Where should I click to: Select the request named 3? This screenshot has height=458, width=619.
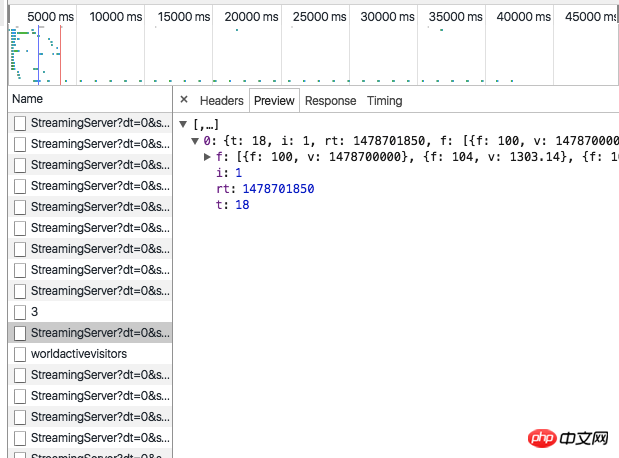click(x=34, y=312)
